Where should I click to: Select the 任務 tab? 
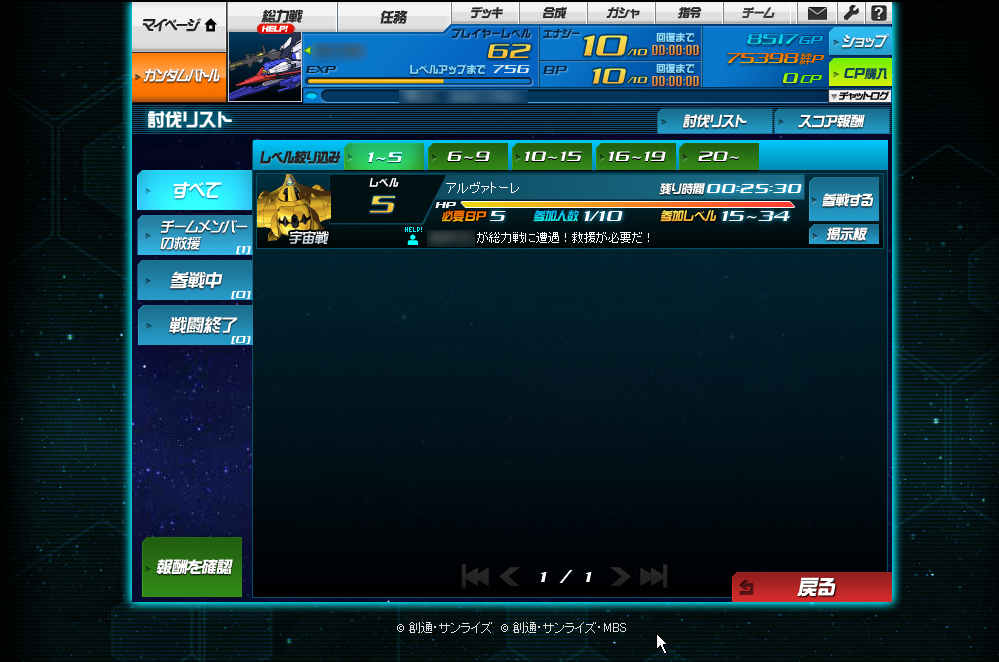click(393, 17)
